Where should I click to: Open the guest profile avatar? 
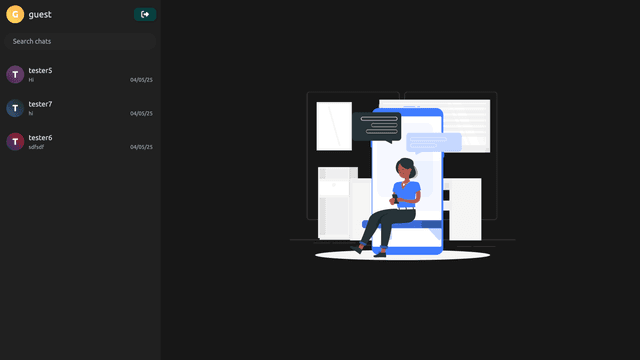(15, 14)
